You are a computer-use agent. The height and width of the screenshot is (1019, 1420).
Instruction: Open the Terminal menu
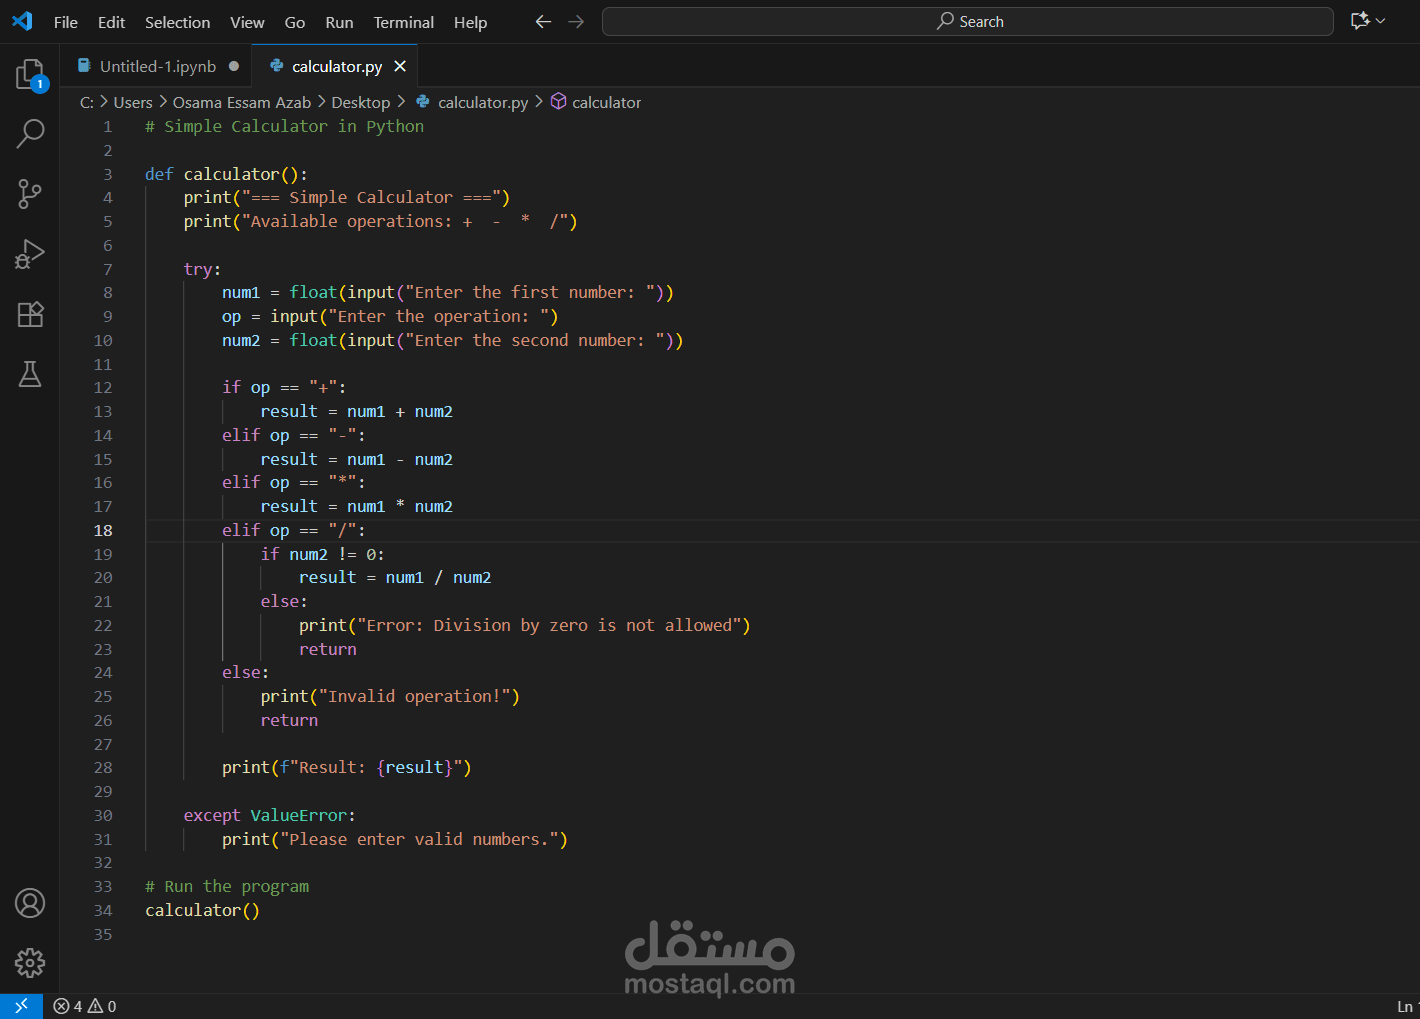click(x=403, y=22)
